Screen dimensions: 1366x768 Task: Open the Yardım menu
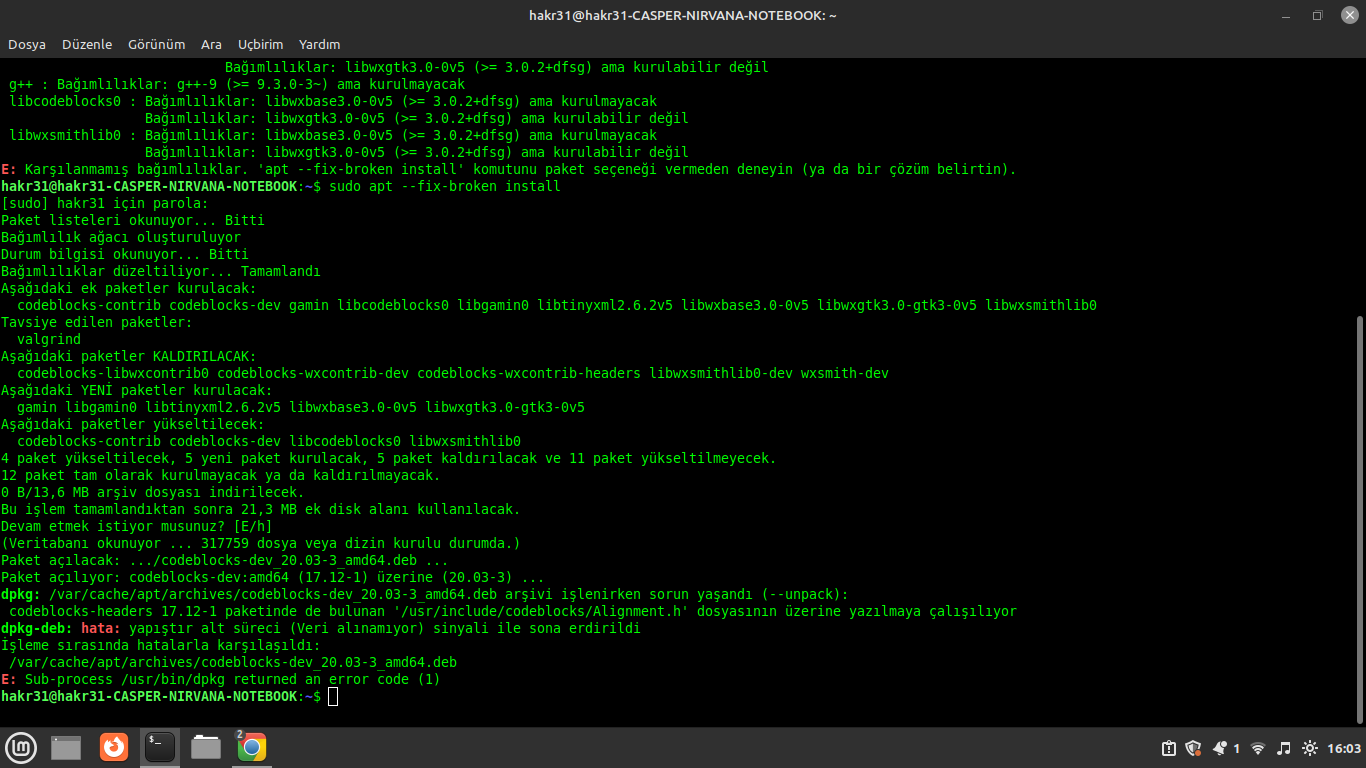point(319,44)
